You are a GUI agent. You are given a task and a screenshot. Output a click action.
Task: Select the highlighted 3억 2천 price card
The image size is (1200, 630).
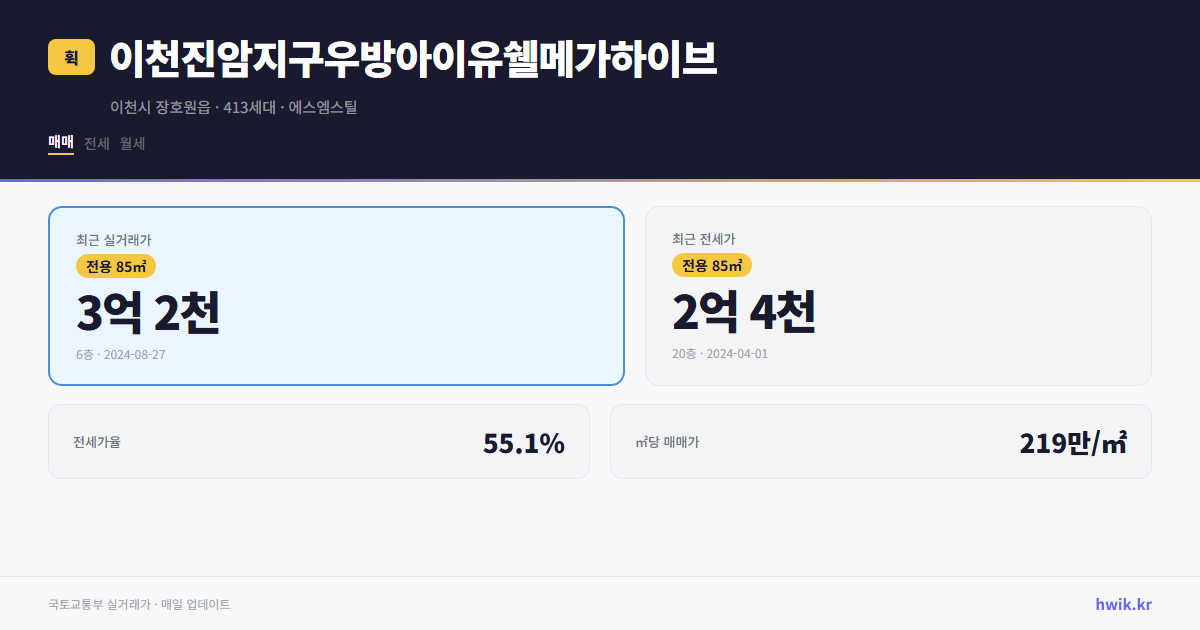coord(336,295)
